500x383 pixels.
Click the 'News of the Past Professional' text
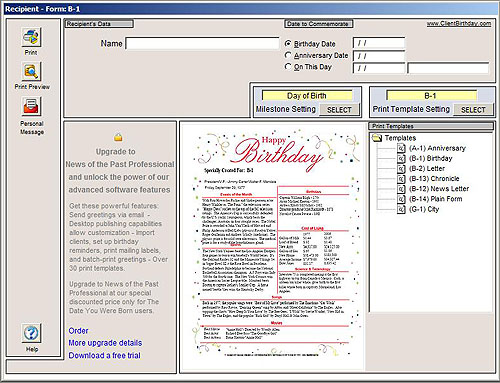point(120,164)
